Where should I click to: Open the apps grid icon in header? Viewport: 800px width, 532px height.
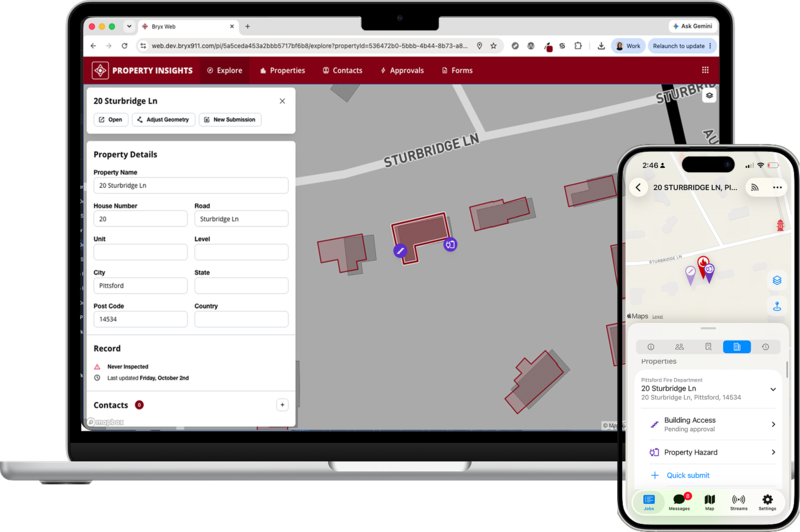click(705, 70)
